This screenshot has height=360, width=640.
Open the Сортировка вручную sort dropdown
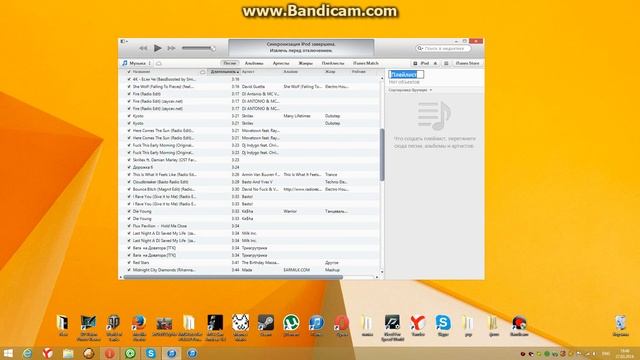coord(410,90)
